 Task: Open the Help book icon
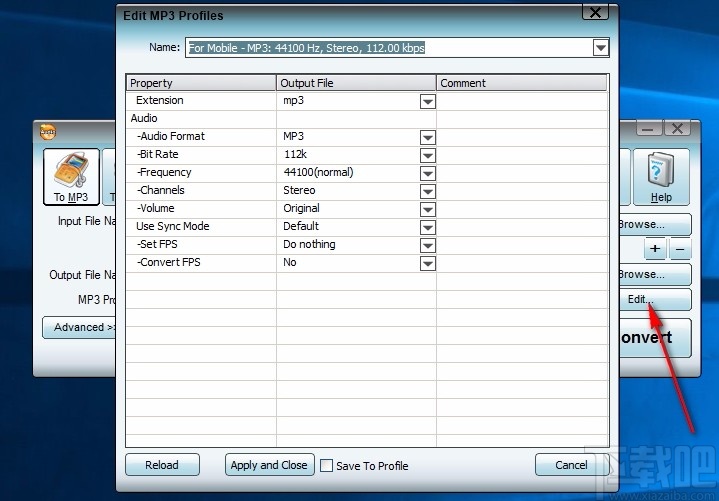coord(661,176)
